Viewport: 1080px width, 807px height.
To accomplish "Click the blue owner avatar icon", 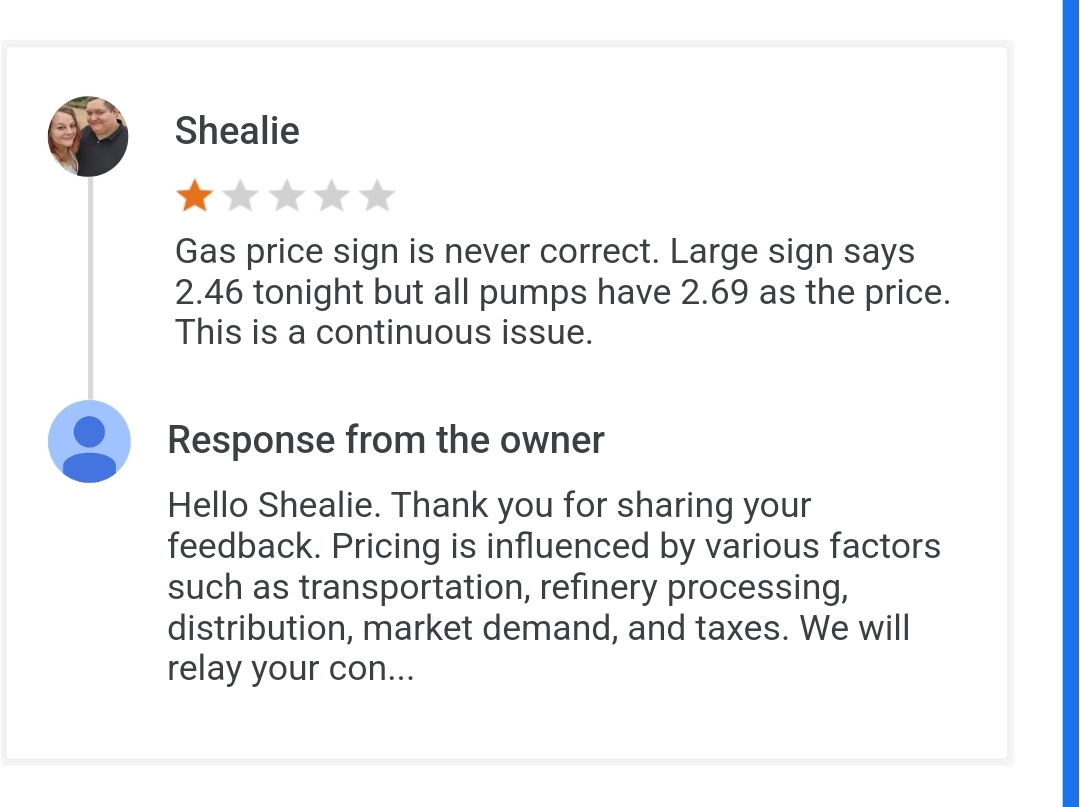I will click(89, 441).
